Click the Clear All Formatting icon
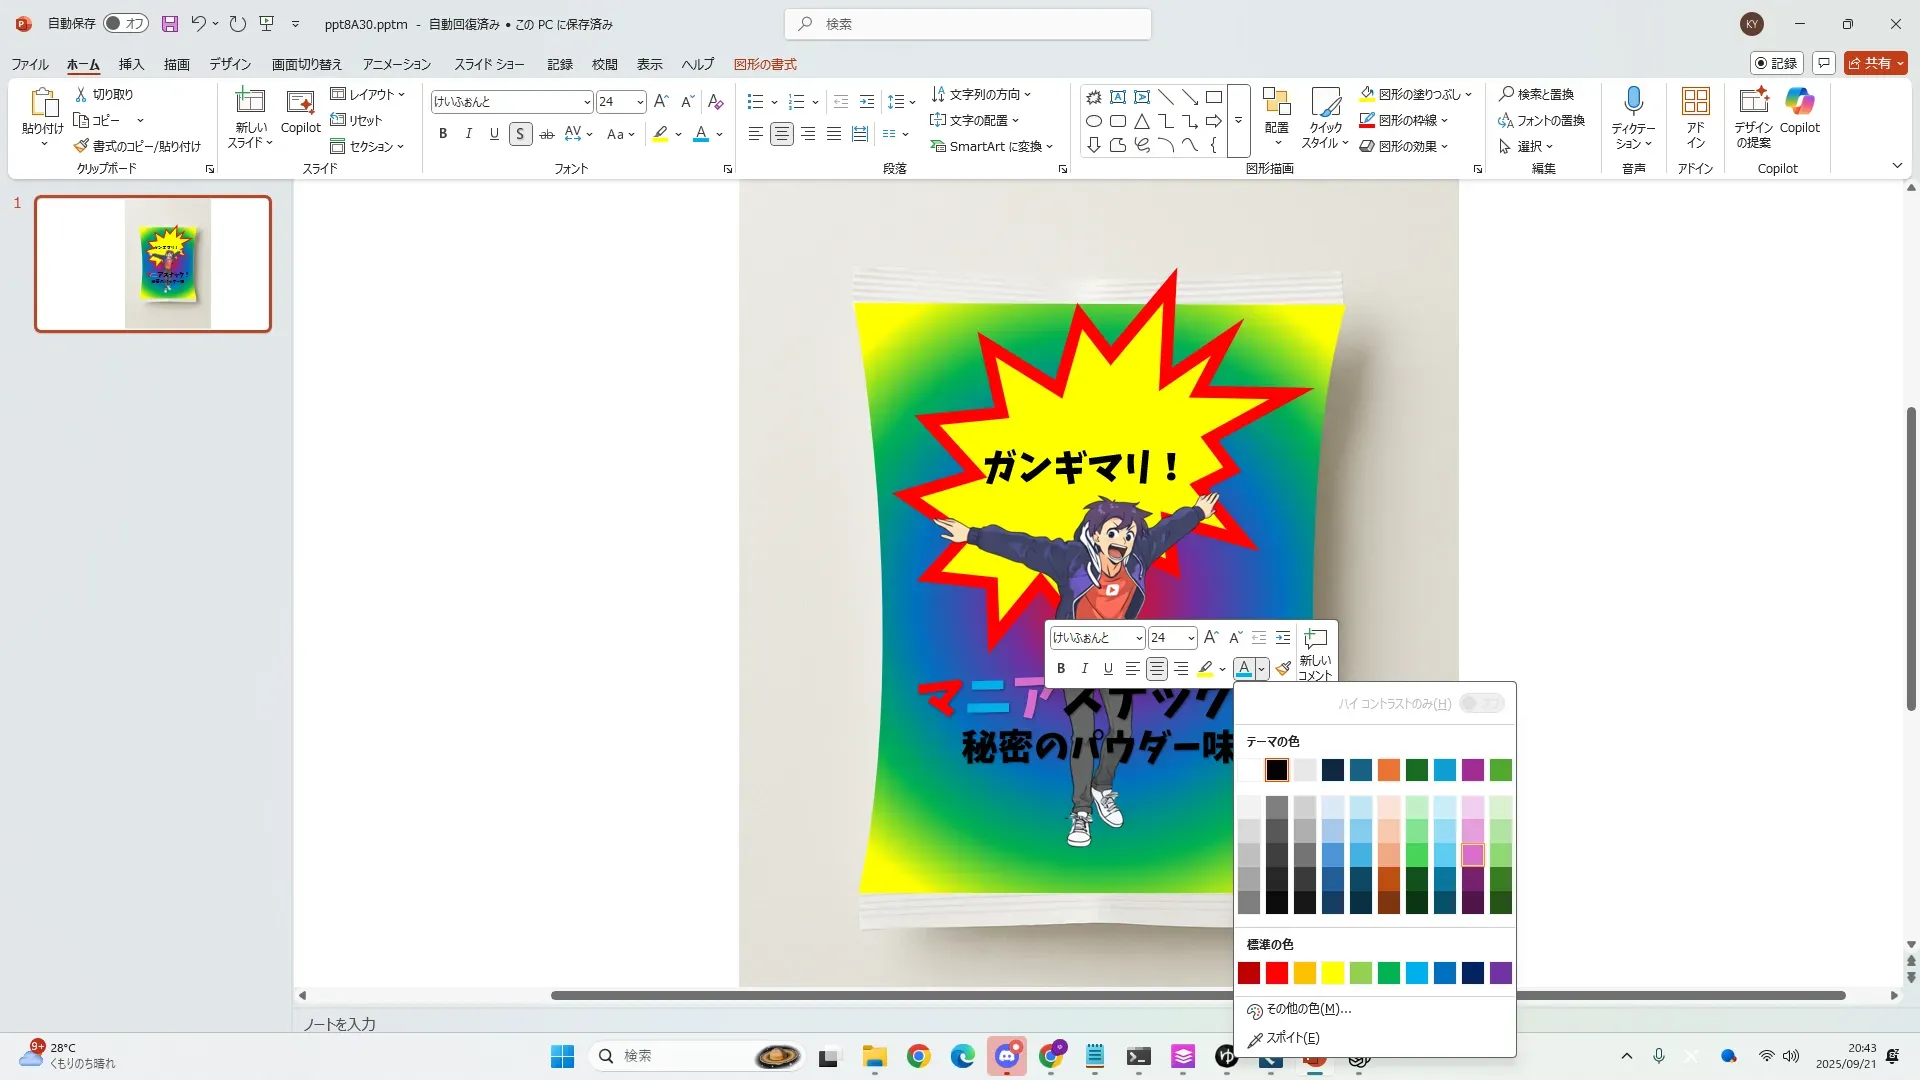Screen dimensions: 1920x1080 coord(715,101)
